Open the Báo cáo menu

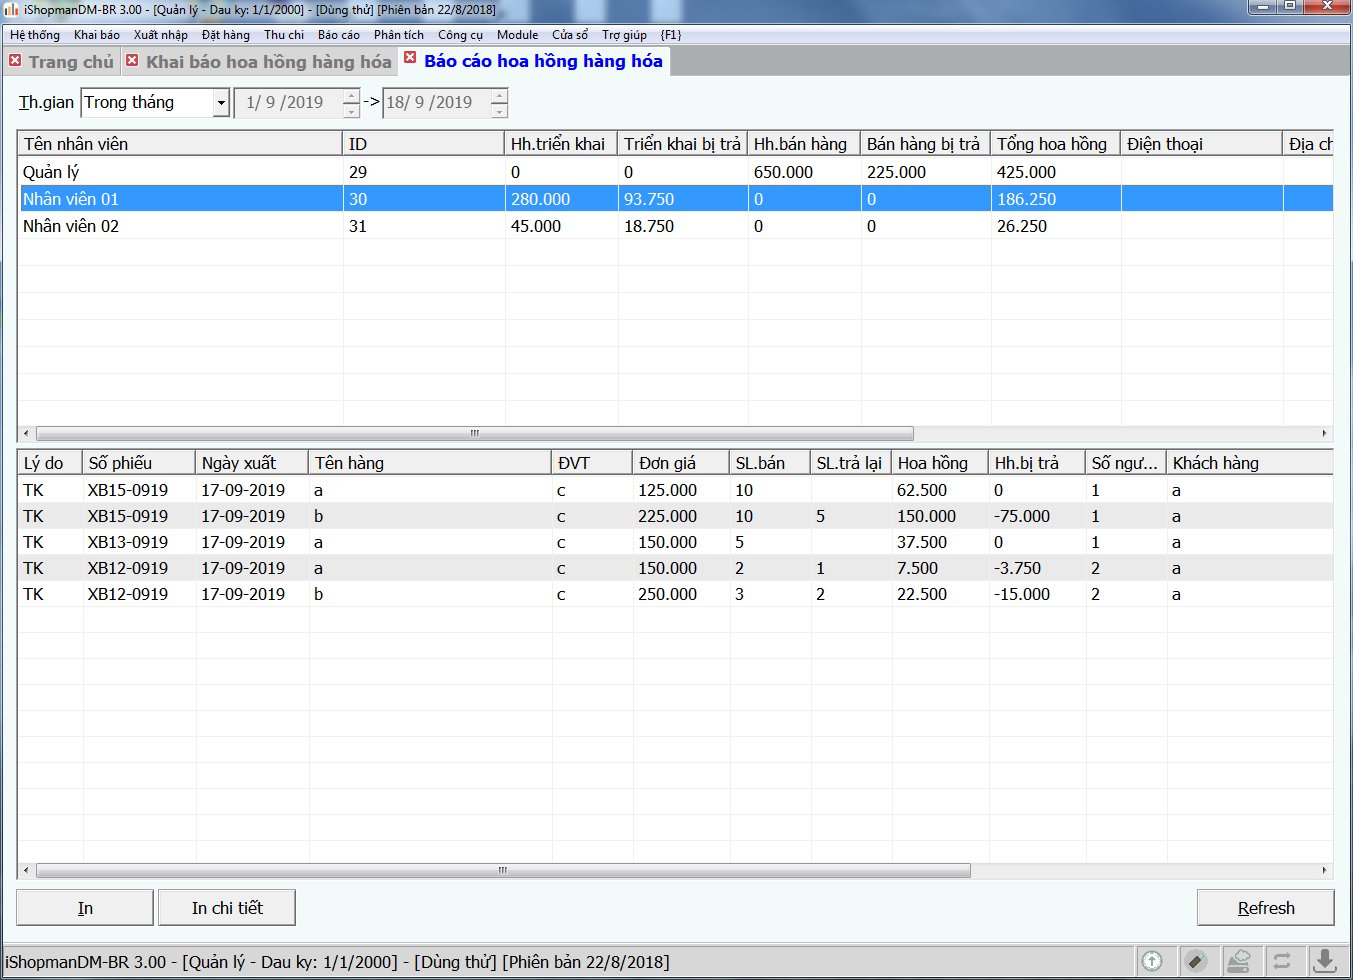pyautogui.click(x=338, y=34)
